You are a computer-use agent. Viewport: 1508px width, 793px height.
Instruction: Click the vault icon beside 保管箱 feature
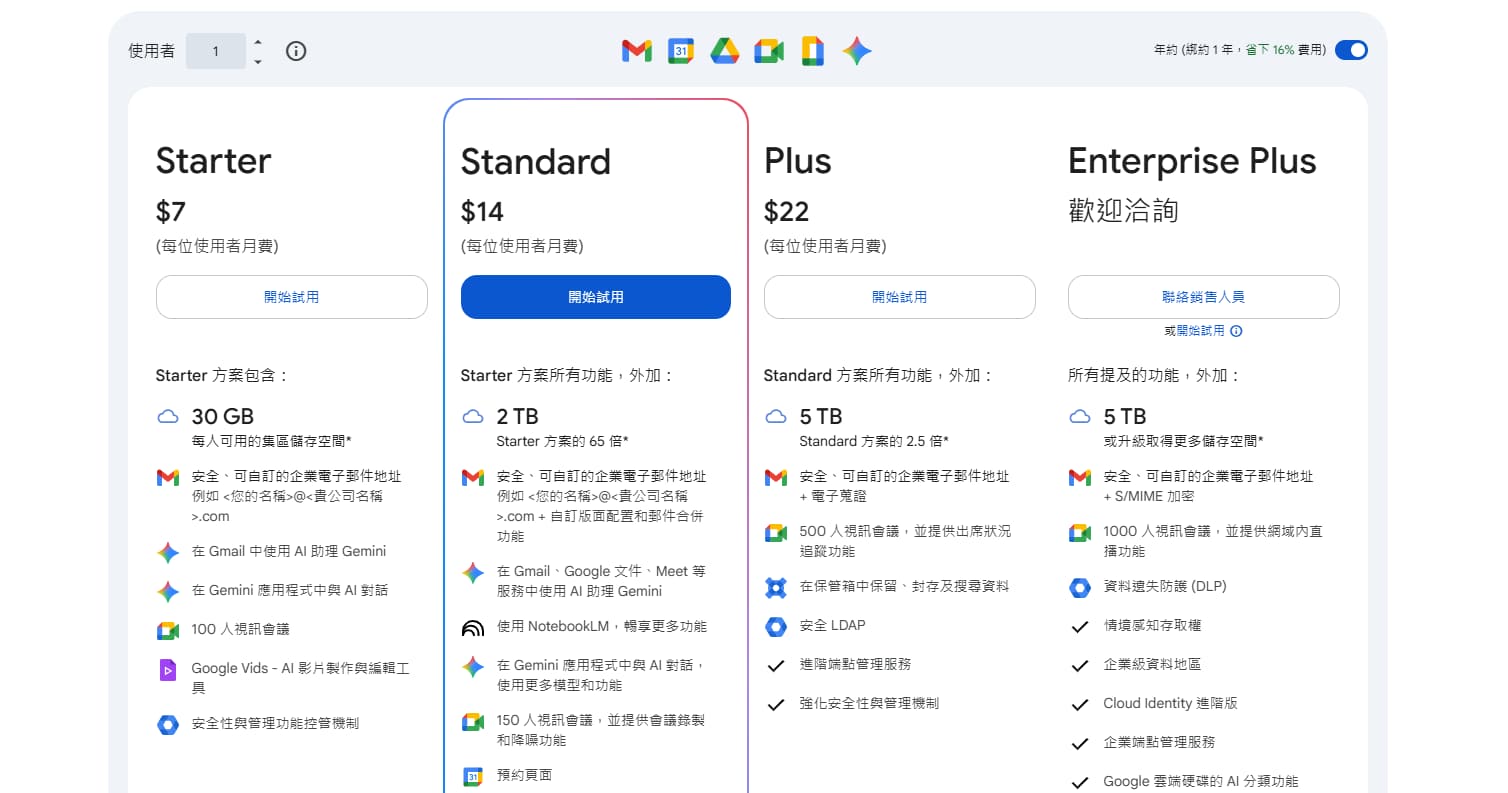click(x=776, y=588)
